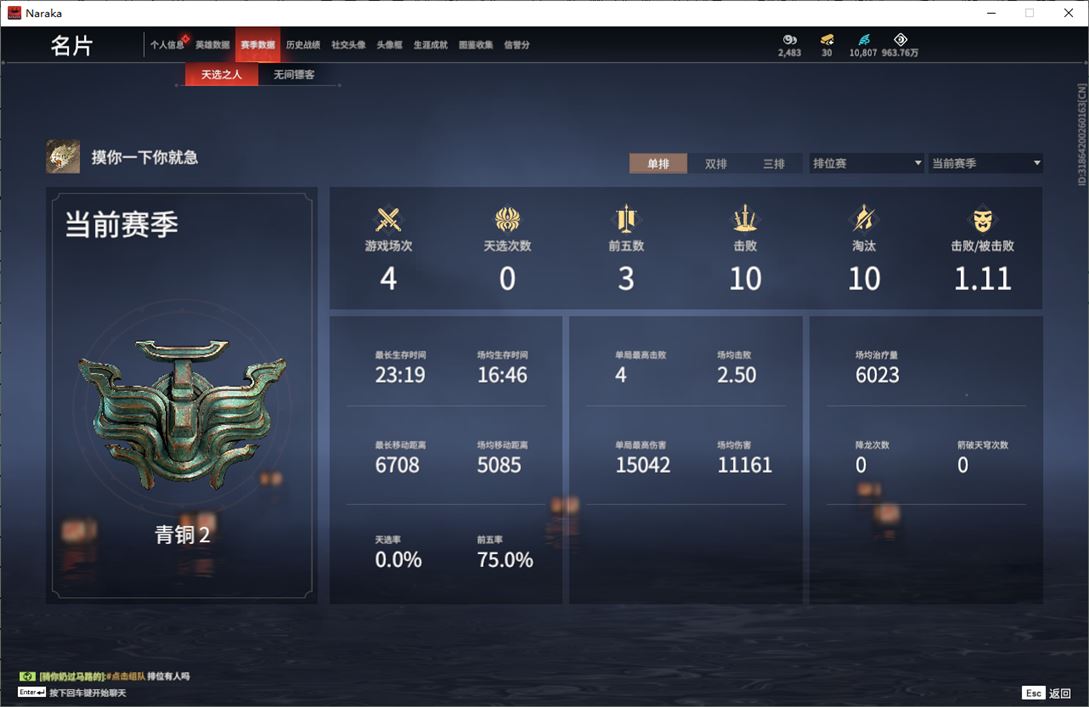Click the currency icon above 2,483

(790, 40)
